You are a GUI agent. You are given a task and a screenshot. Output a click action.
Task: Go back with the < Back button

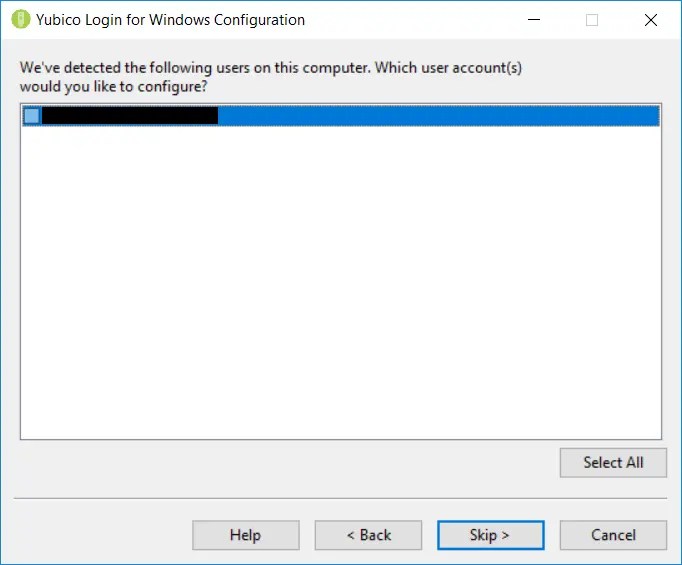tap(368, 535)
